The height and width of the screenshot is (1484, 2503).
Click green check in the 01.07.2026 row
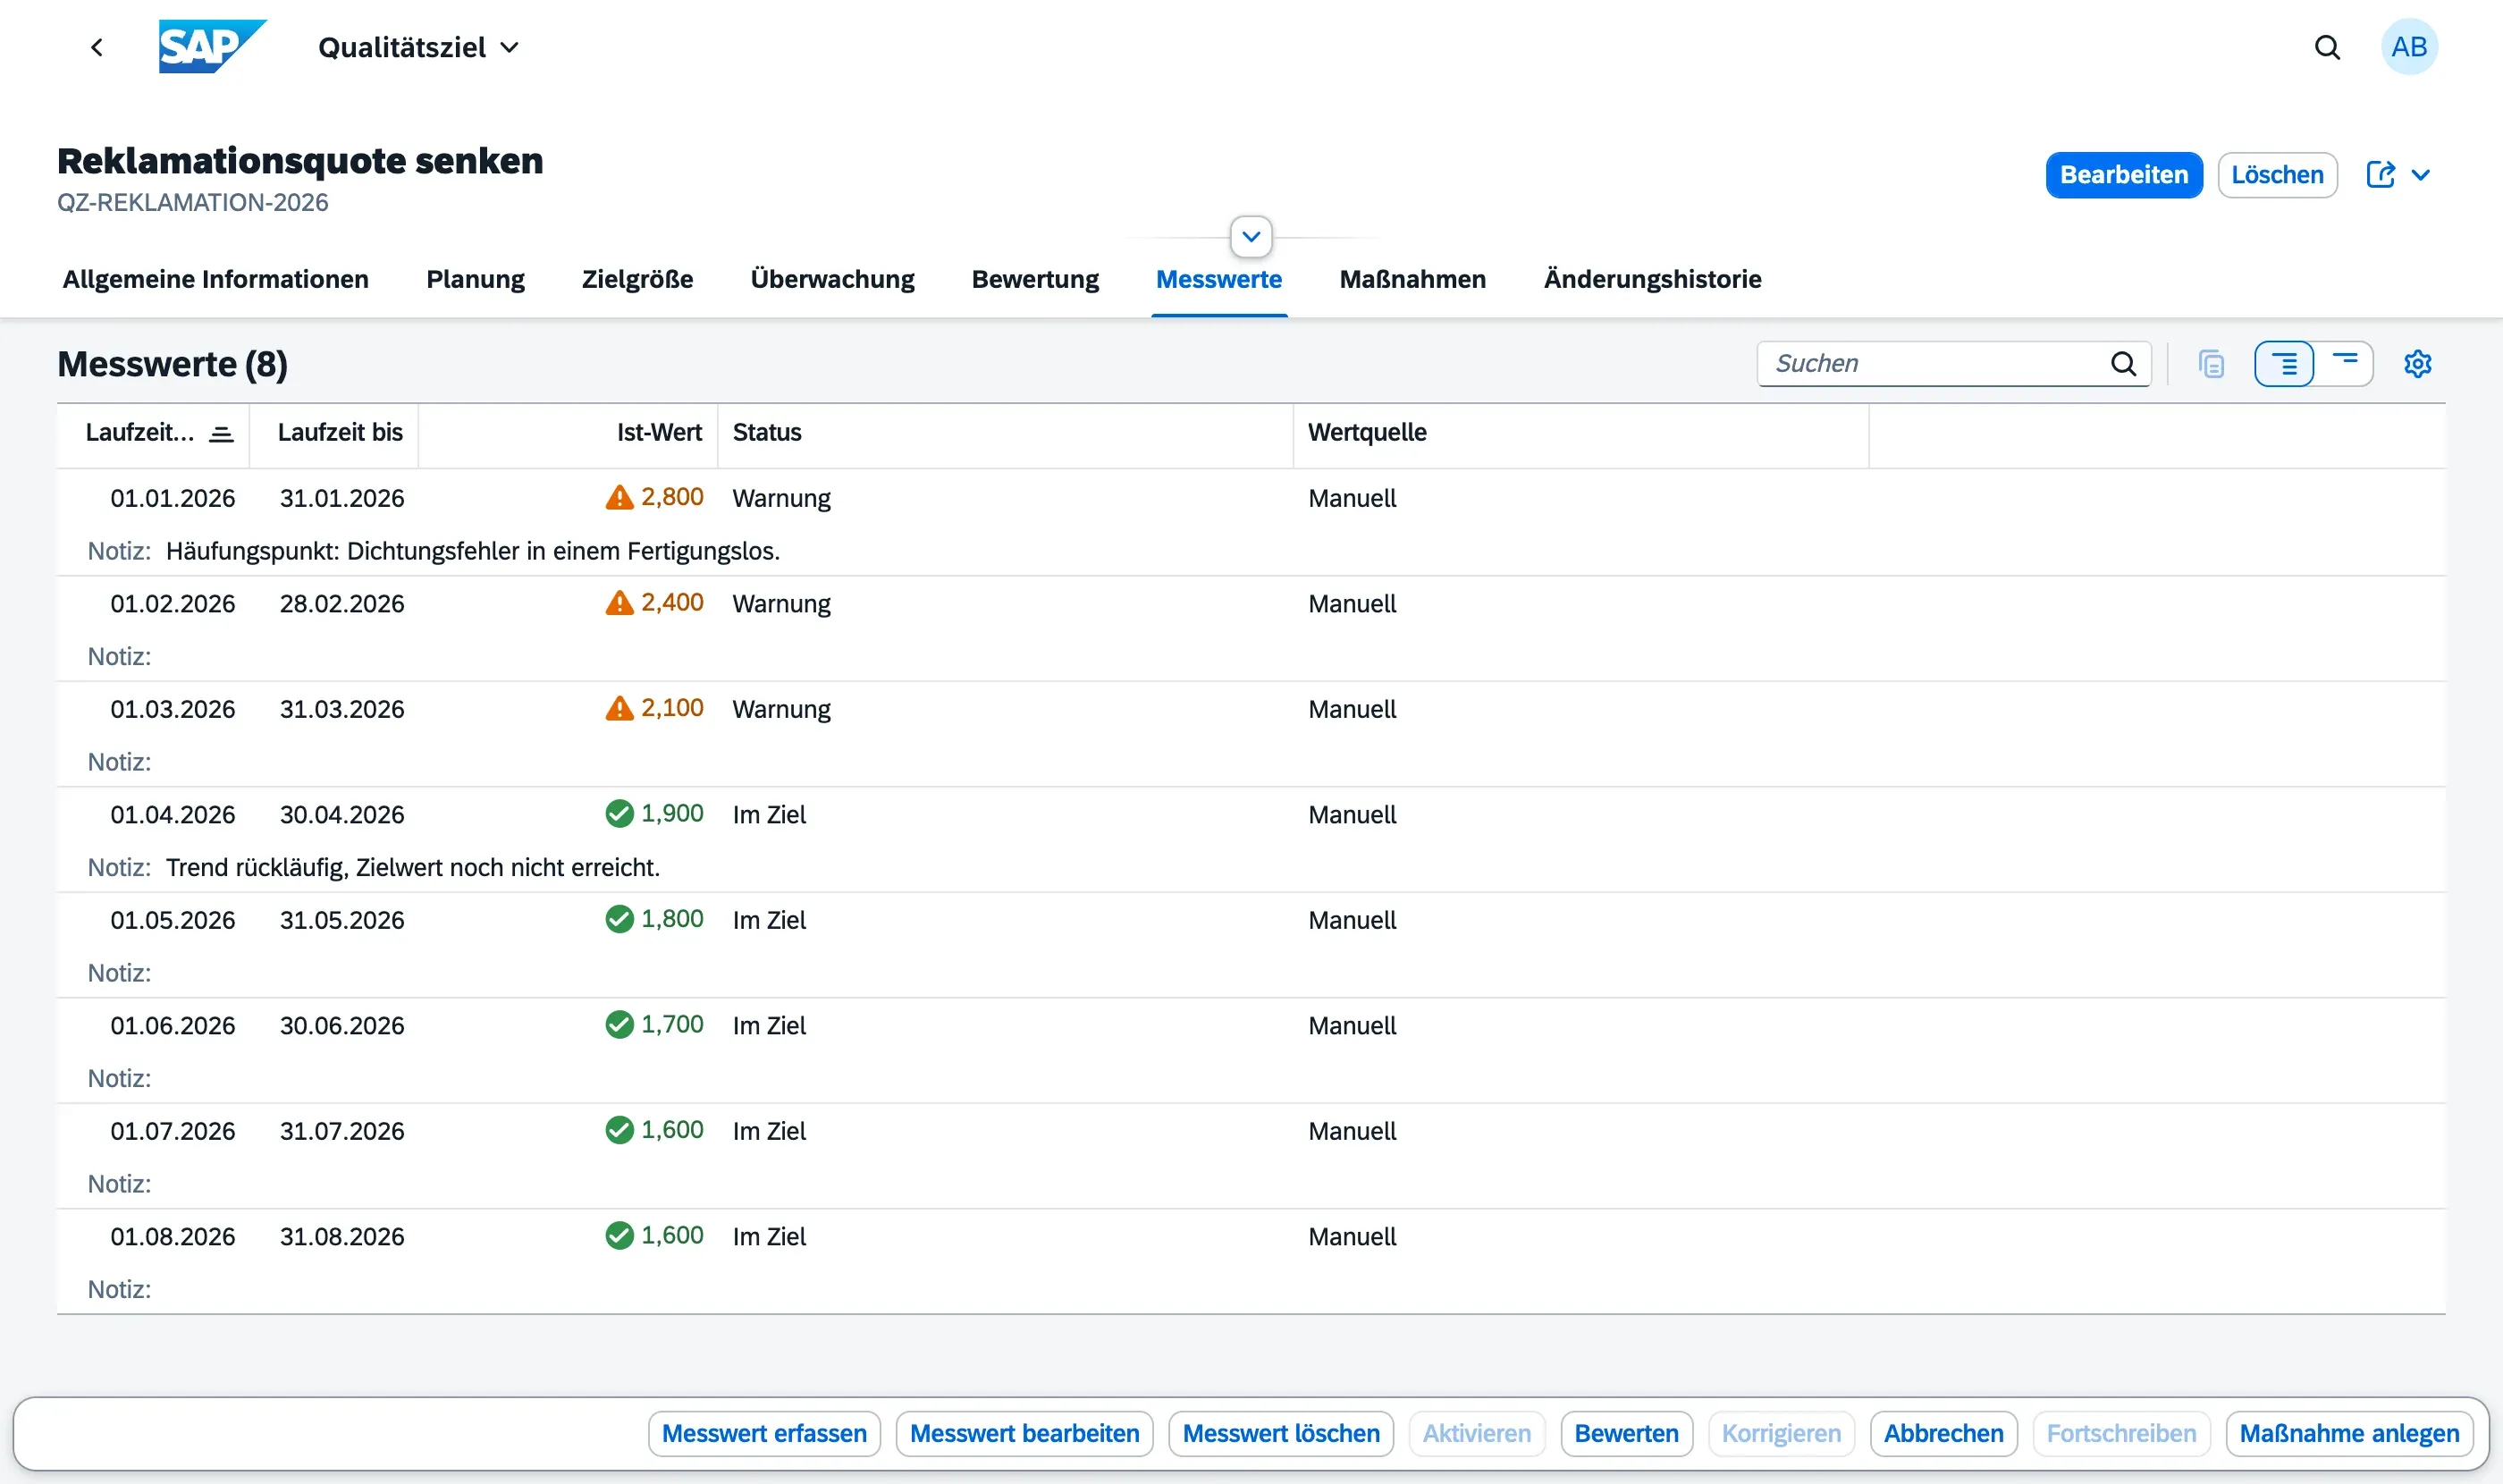(619, 1130)
